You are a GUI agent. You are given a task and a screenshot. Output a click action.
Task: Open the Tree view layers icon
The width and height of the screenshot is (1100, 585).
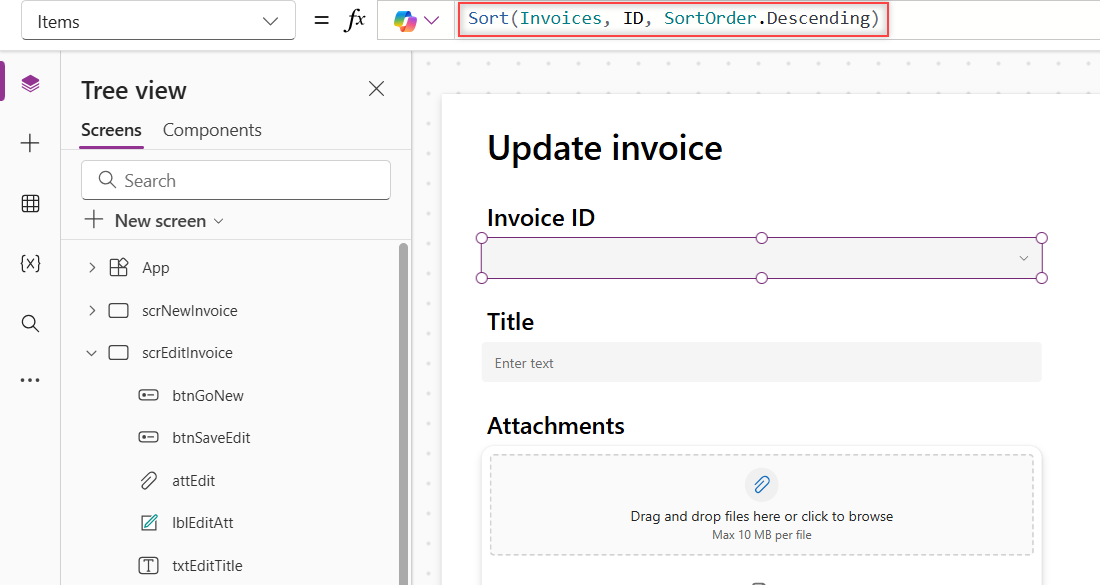point(30,83)
